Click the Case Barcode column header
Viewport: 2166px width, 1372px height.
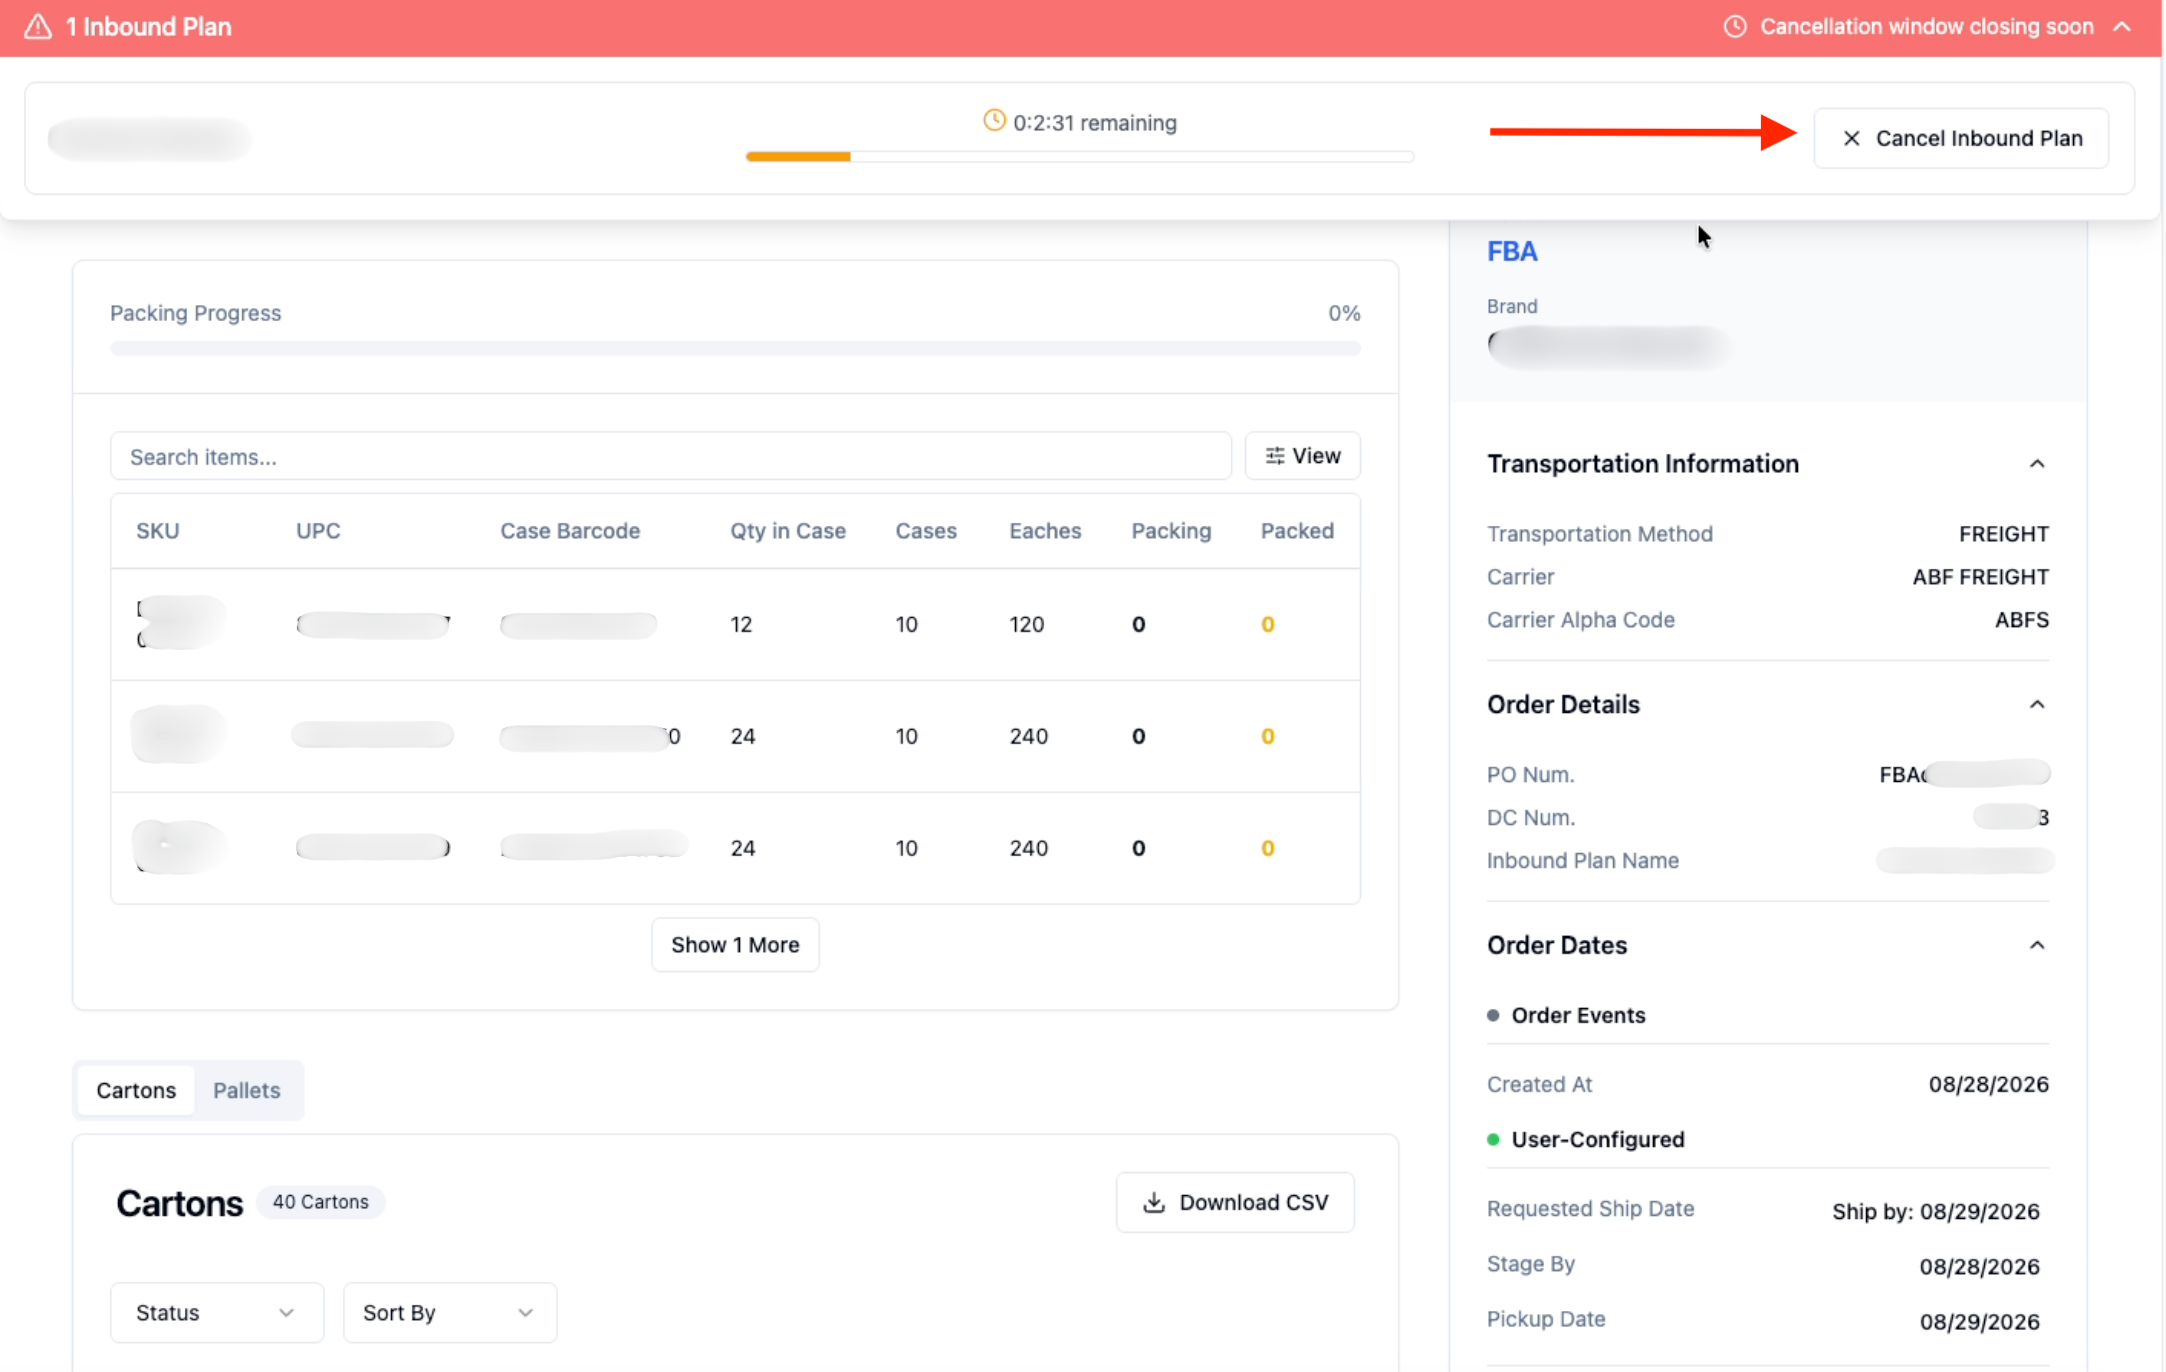(570, 531)
